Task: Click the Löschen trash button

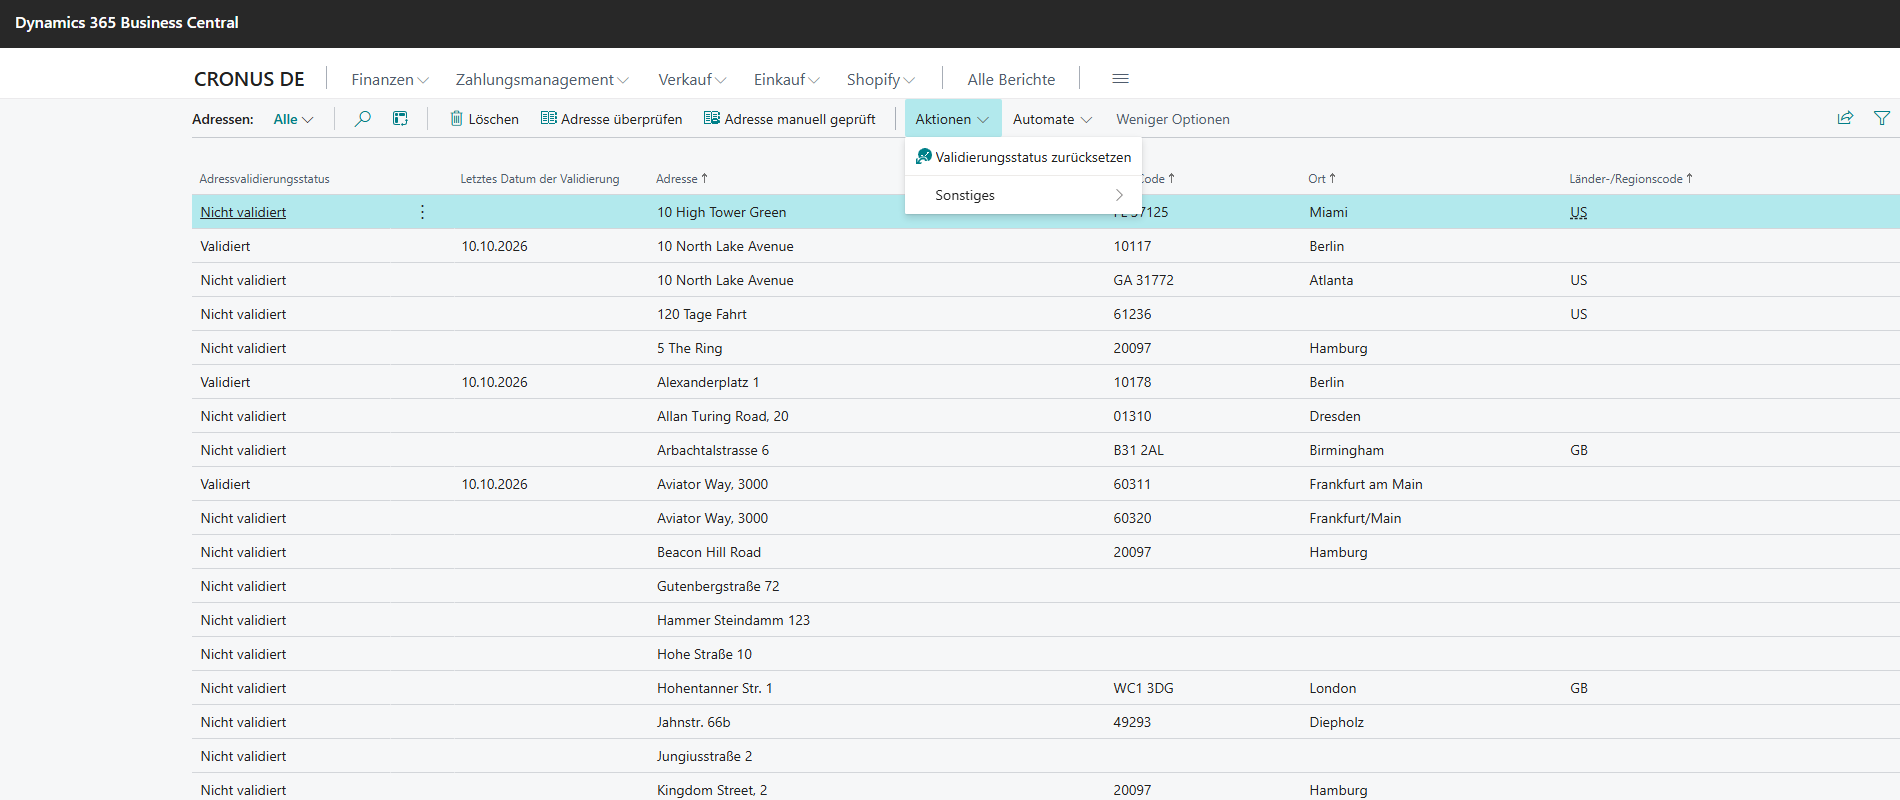Action: click(484, 119)
